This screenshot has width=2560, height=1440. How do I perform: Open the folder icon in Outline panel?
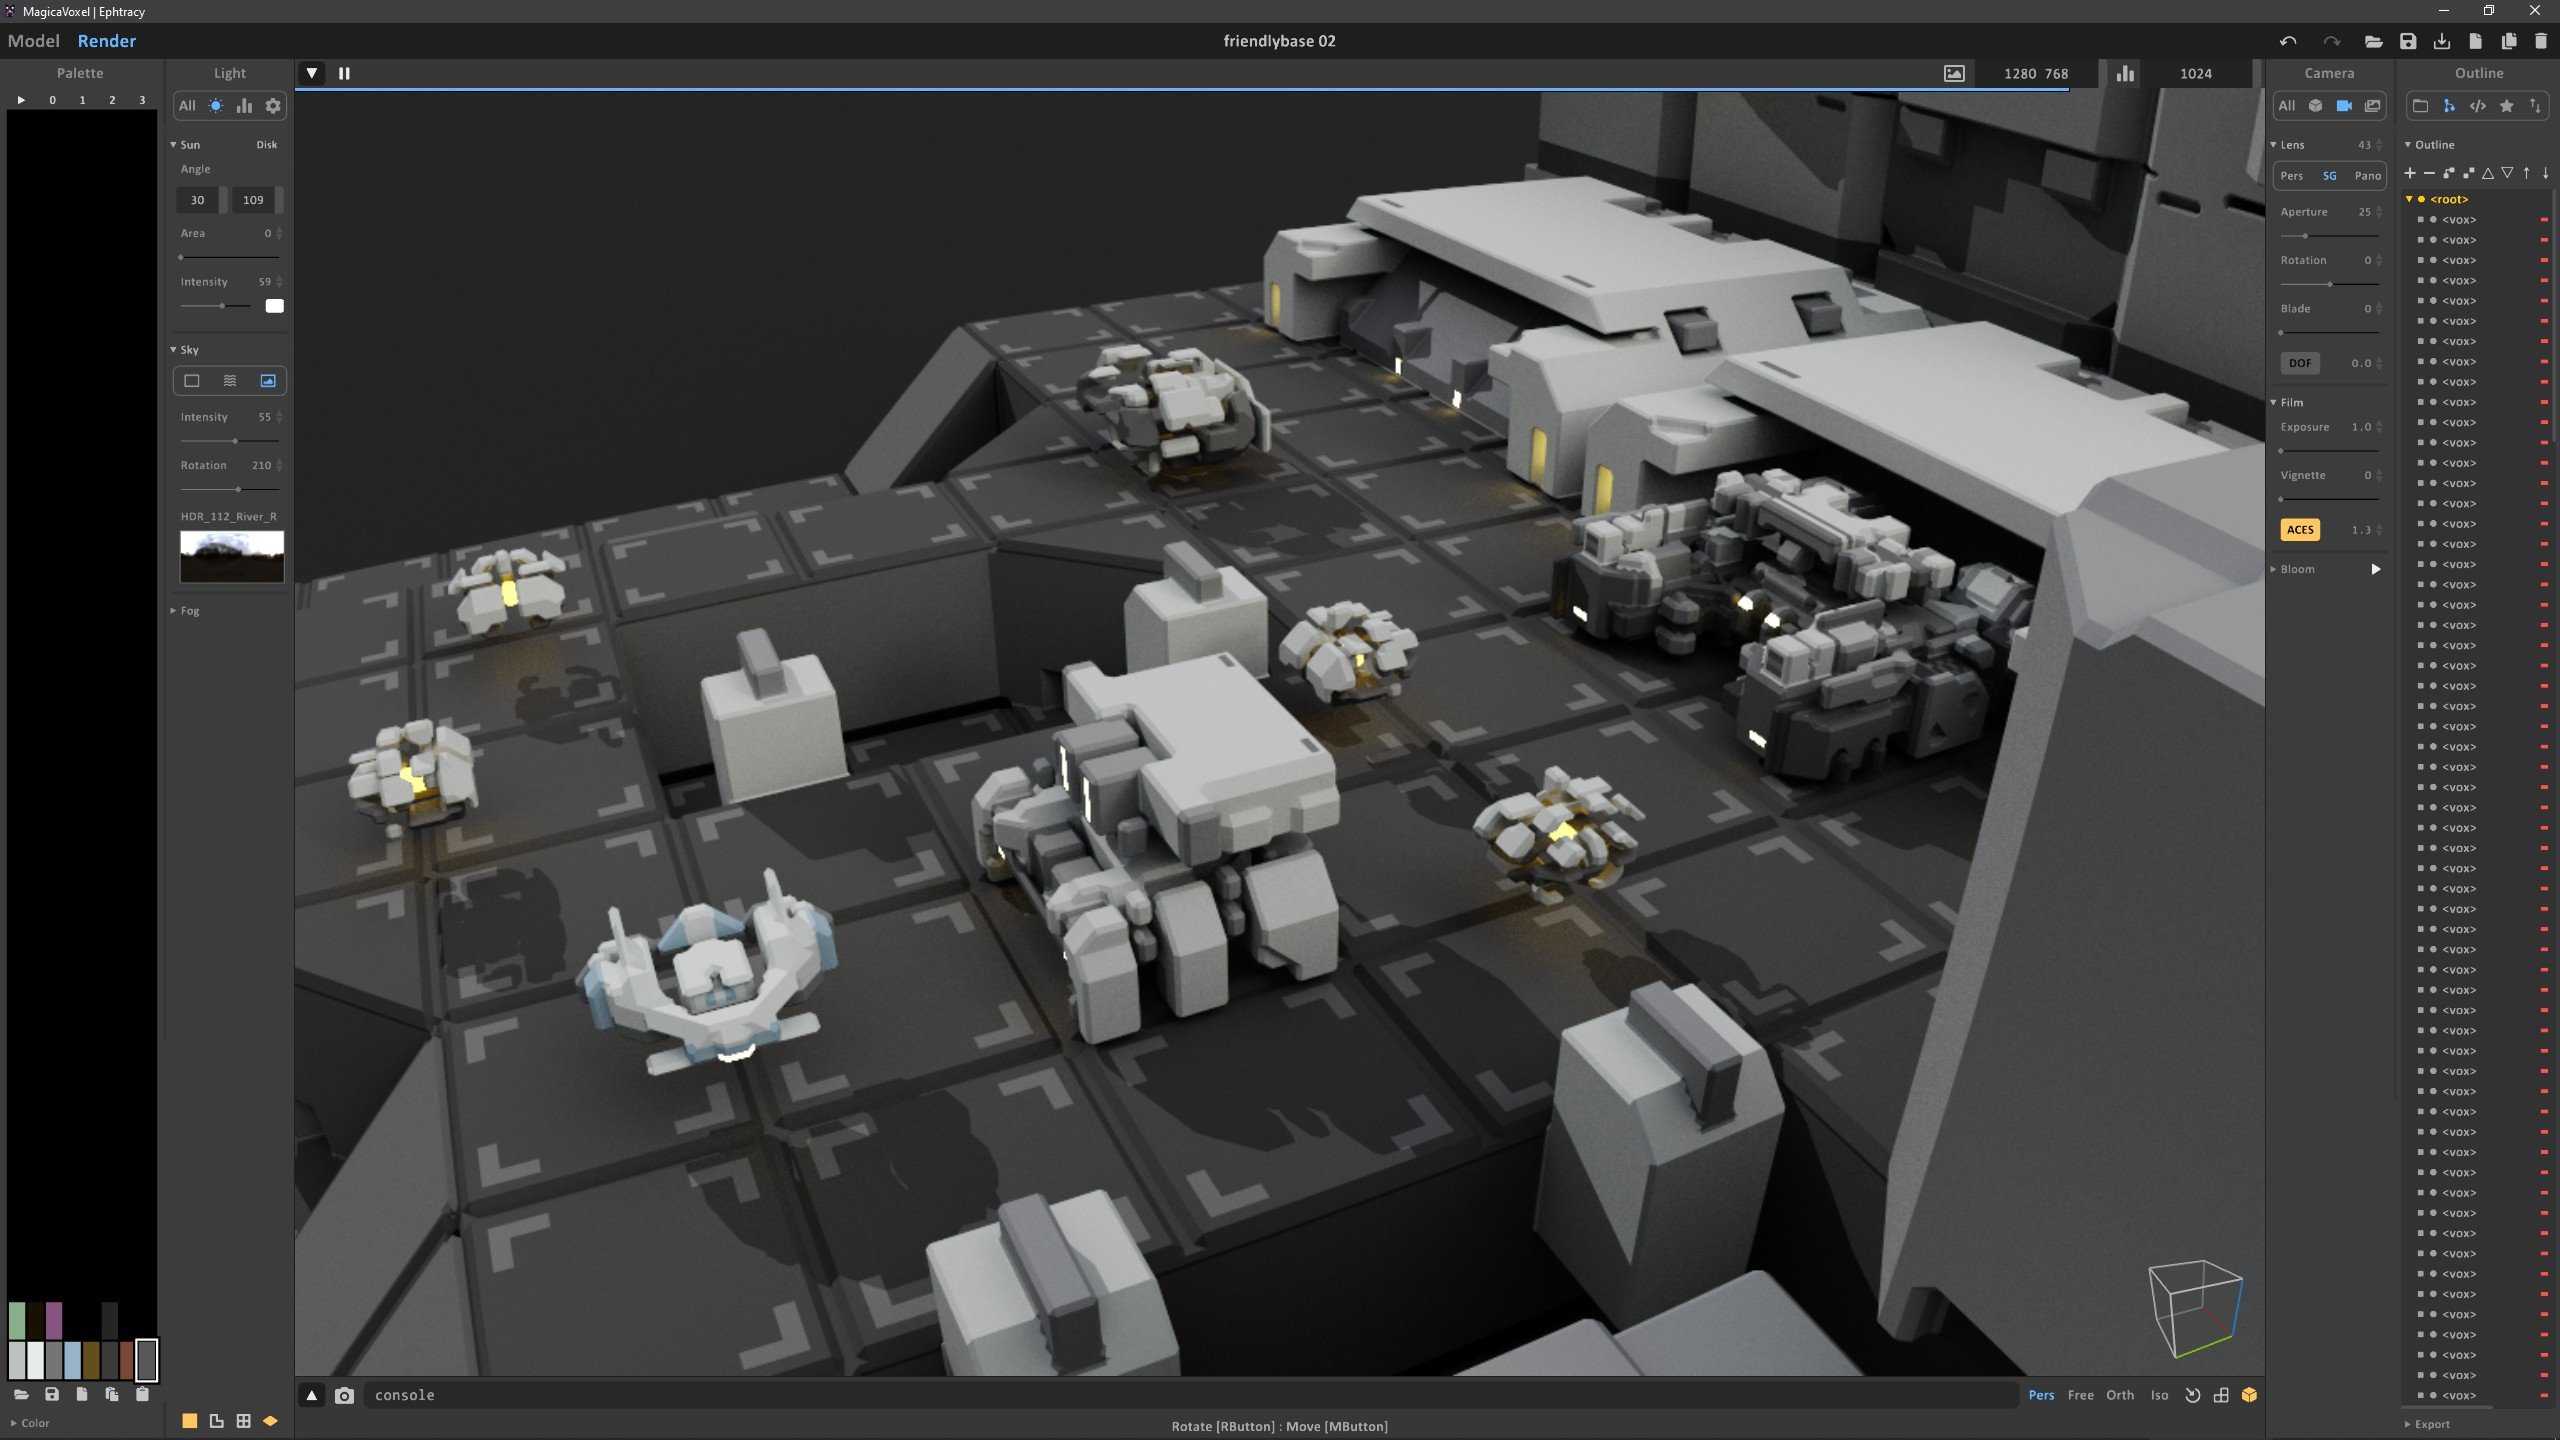[2420, 106]
